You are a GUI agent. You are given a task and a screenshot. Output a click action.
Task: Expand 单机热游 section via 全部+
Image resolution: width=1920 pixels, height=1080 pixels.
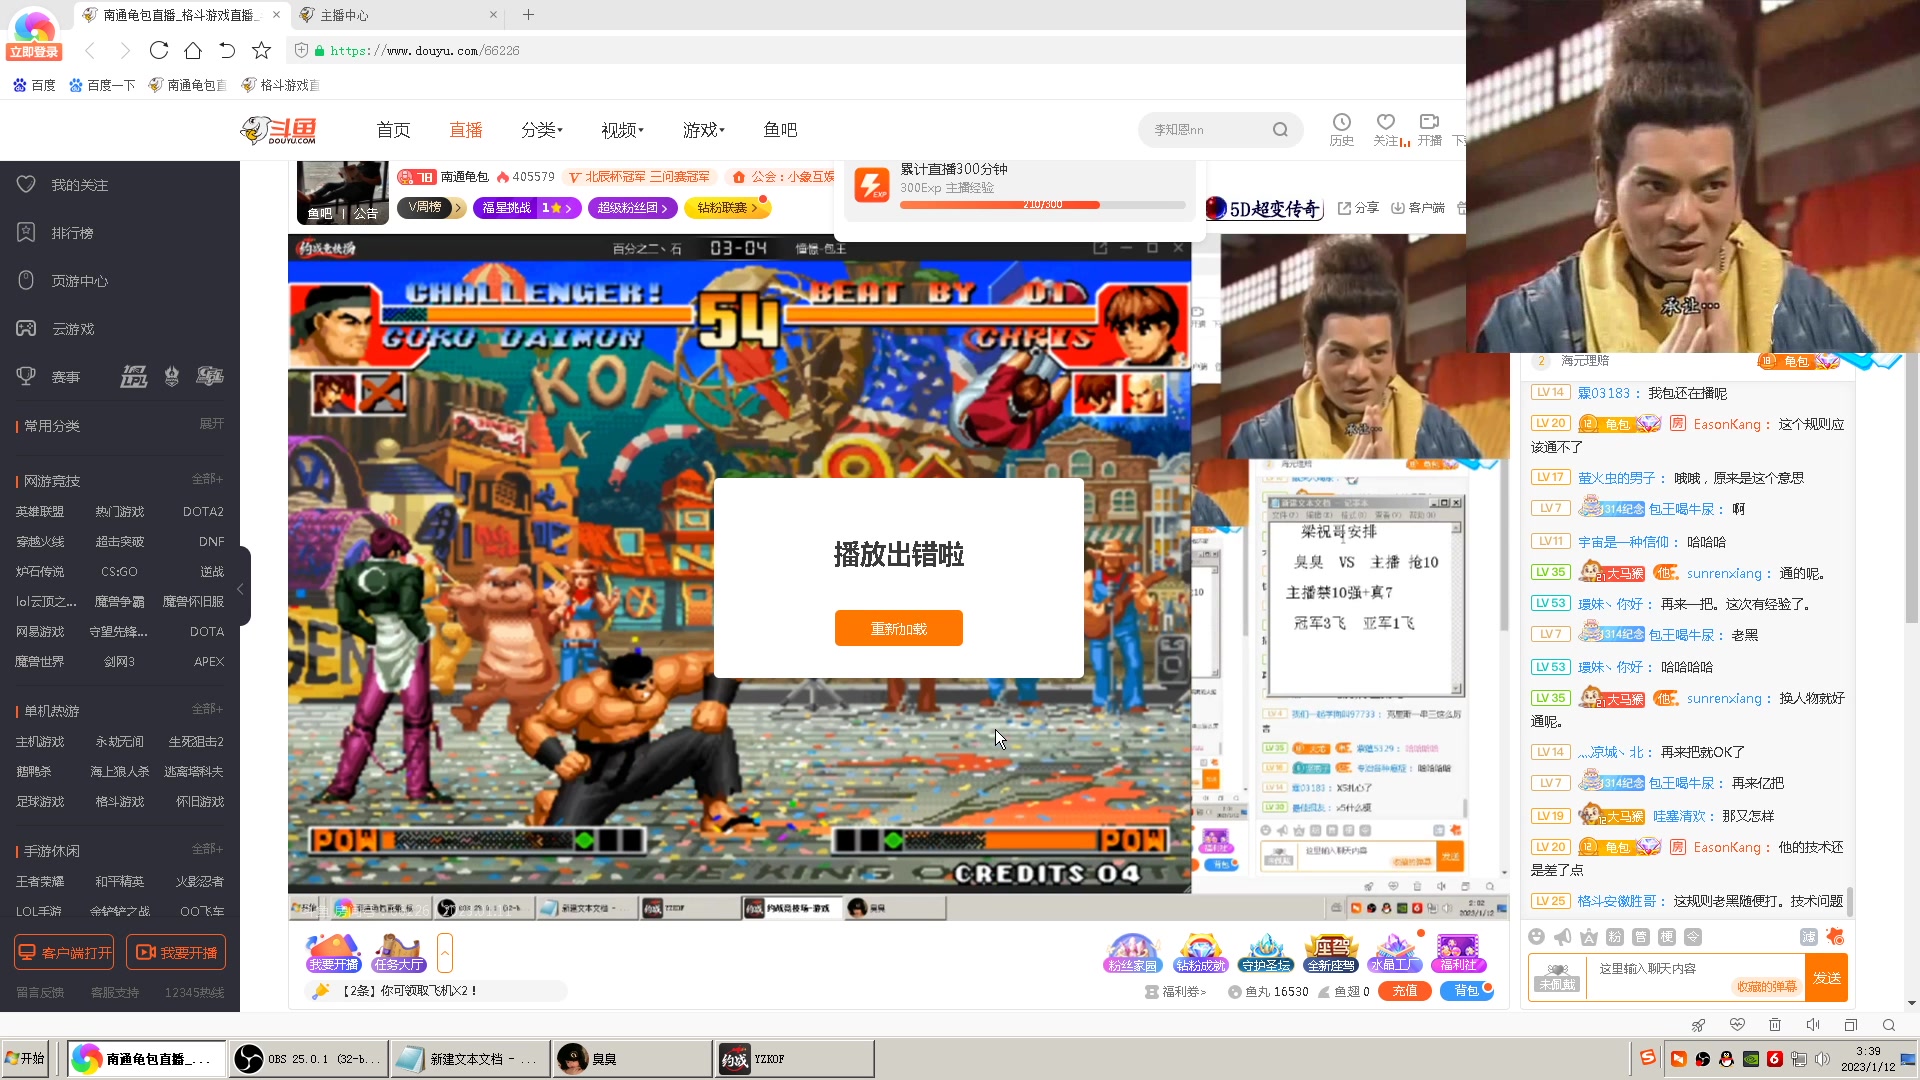point(207,709)
